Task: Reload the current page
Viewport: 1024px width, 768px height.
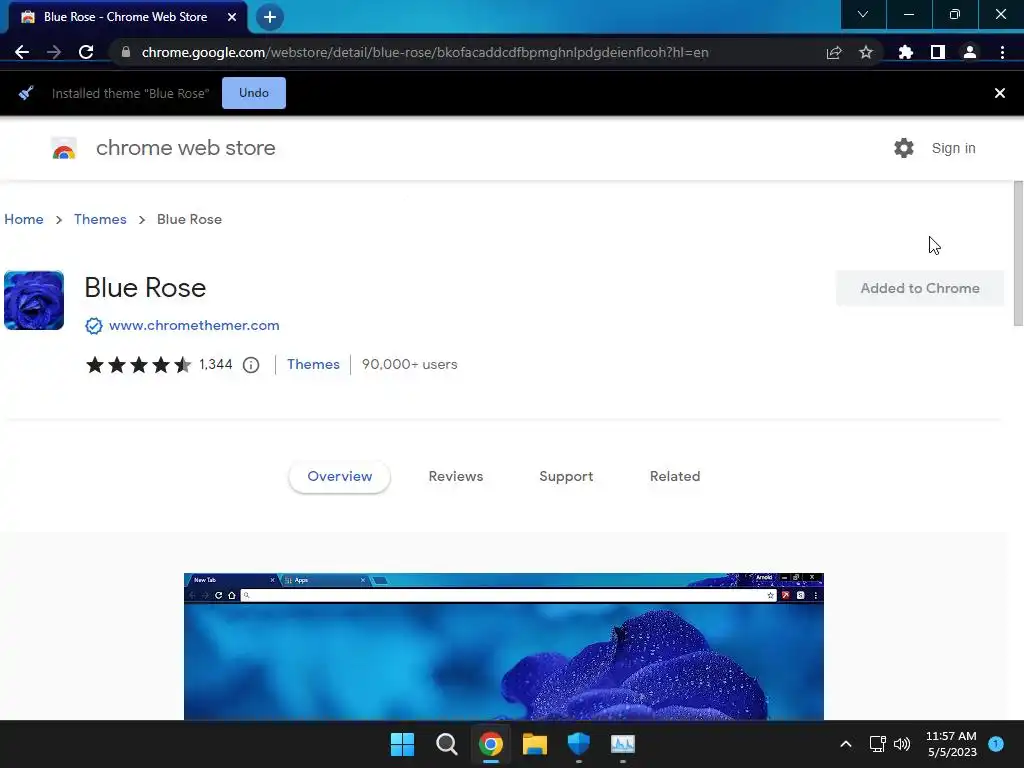Action: pos(86,52)
